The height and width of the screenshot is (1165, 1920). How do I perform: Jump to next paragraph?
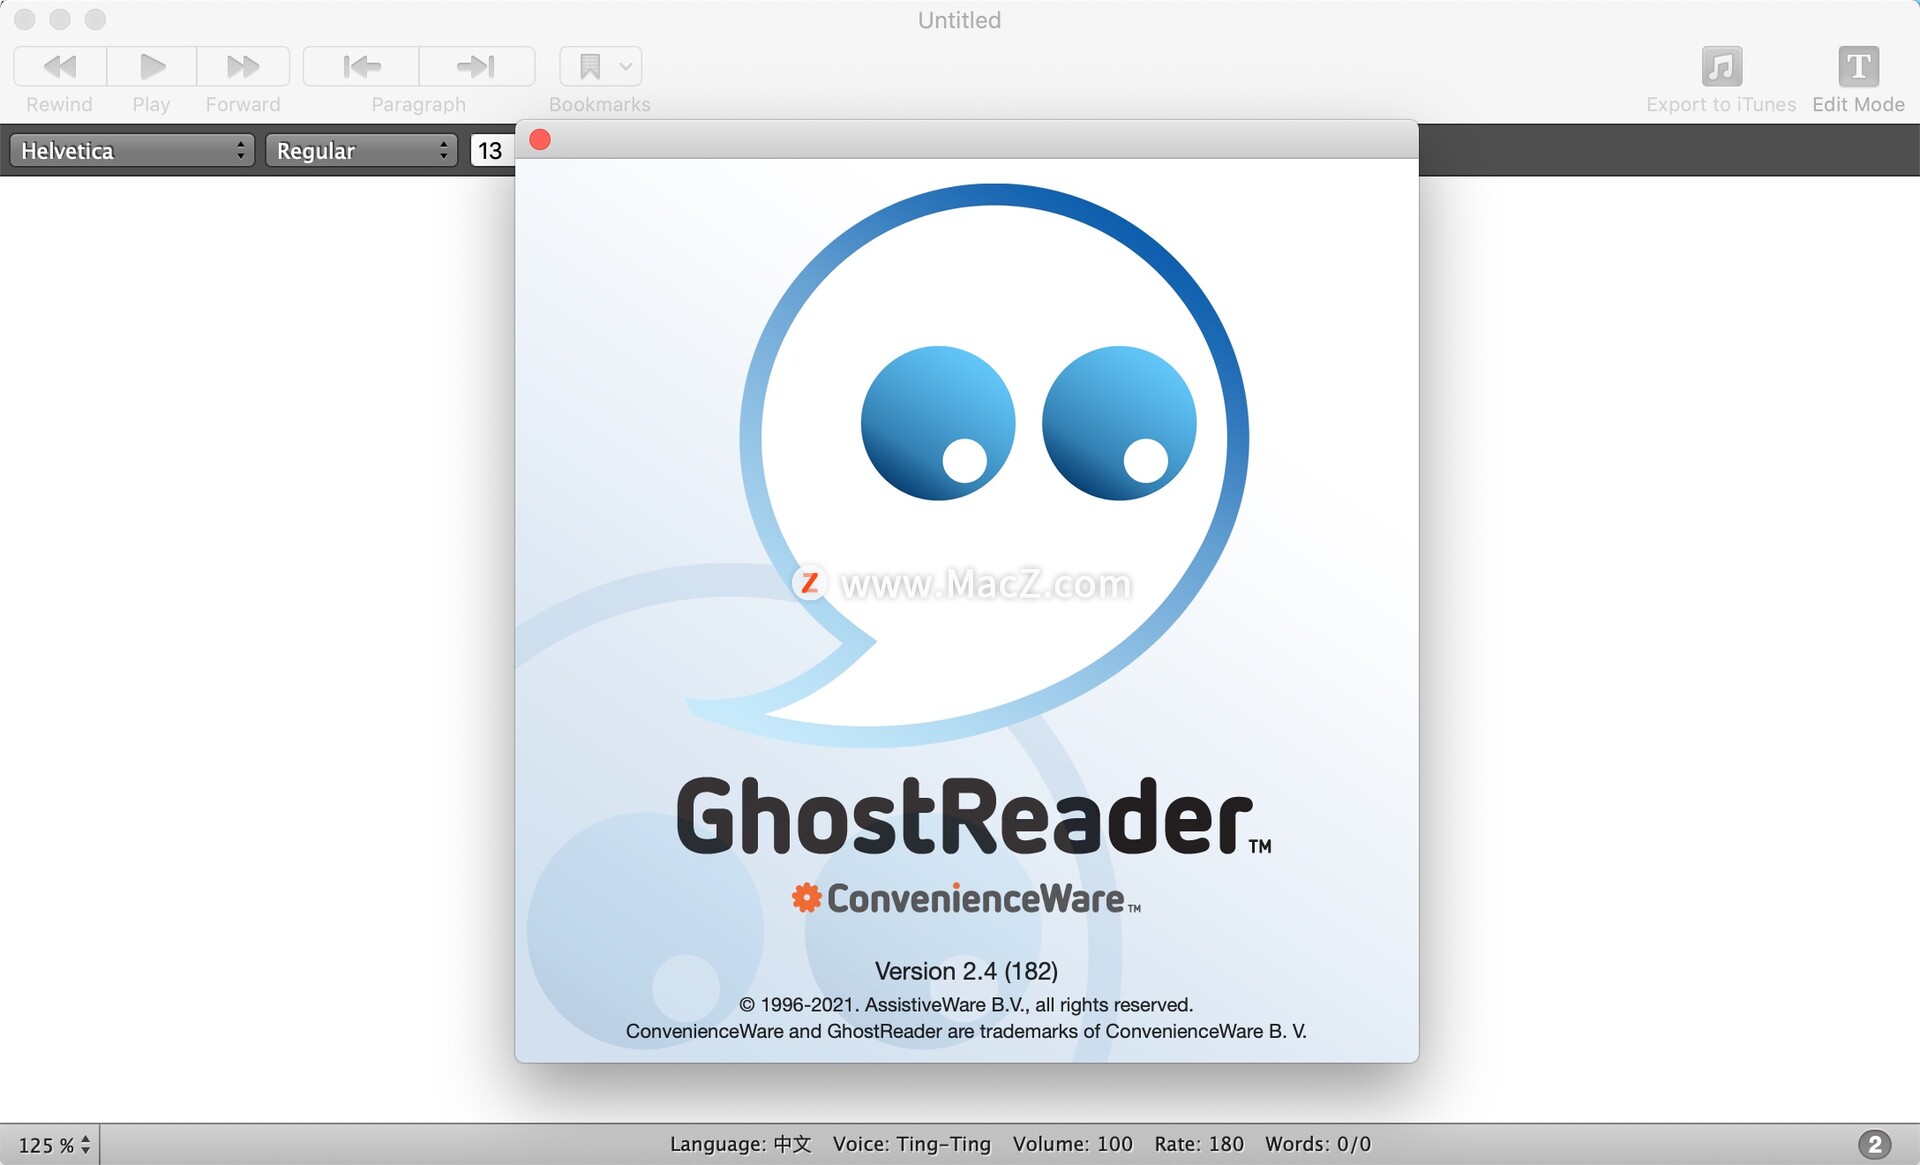coord(476,67)
